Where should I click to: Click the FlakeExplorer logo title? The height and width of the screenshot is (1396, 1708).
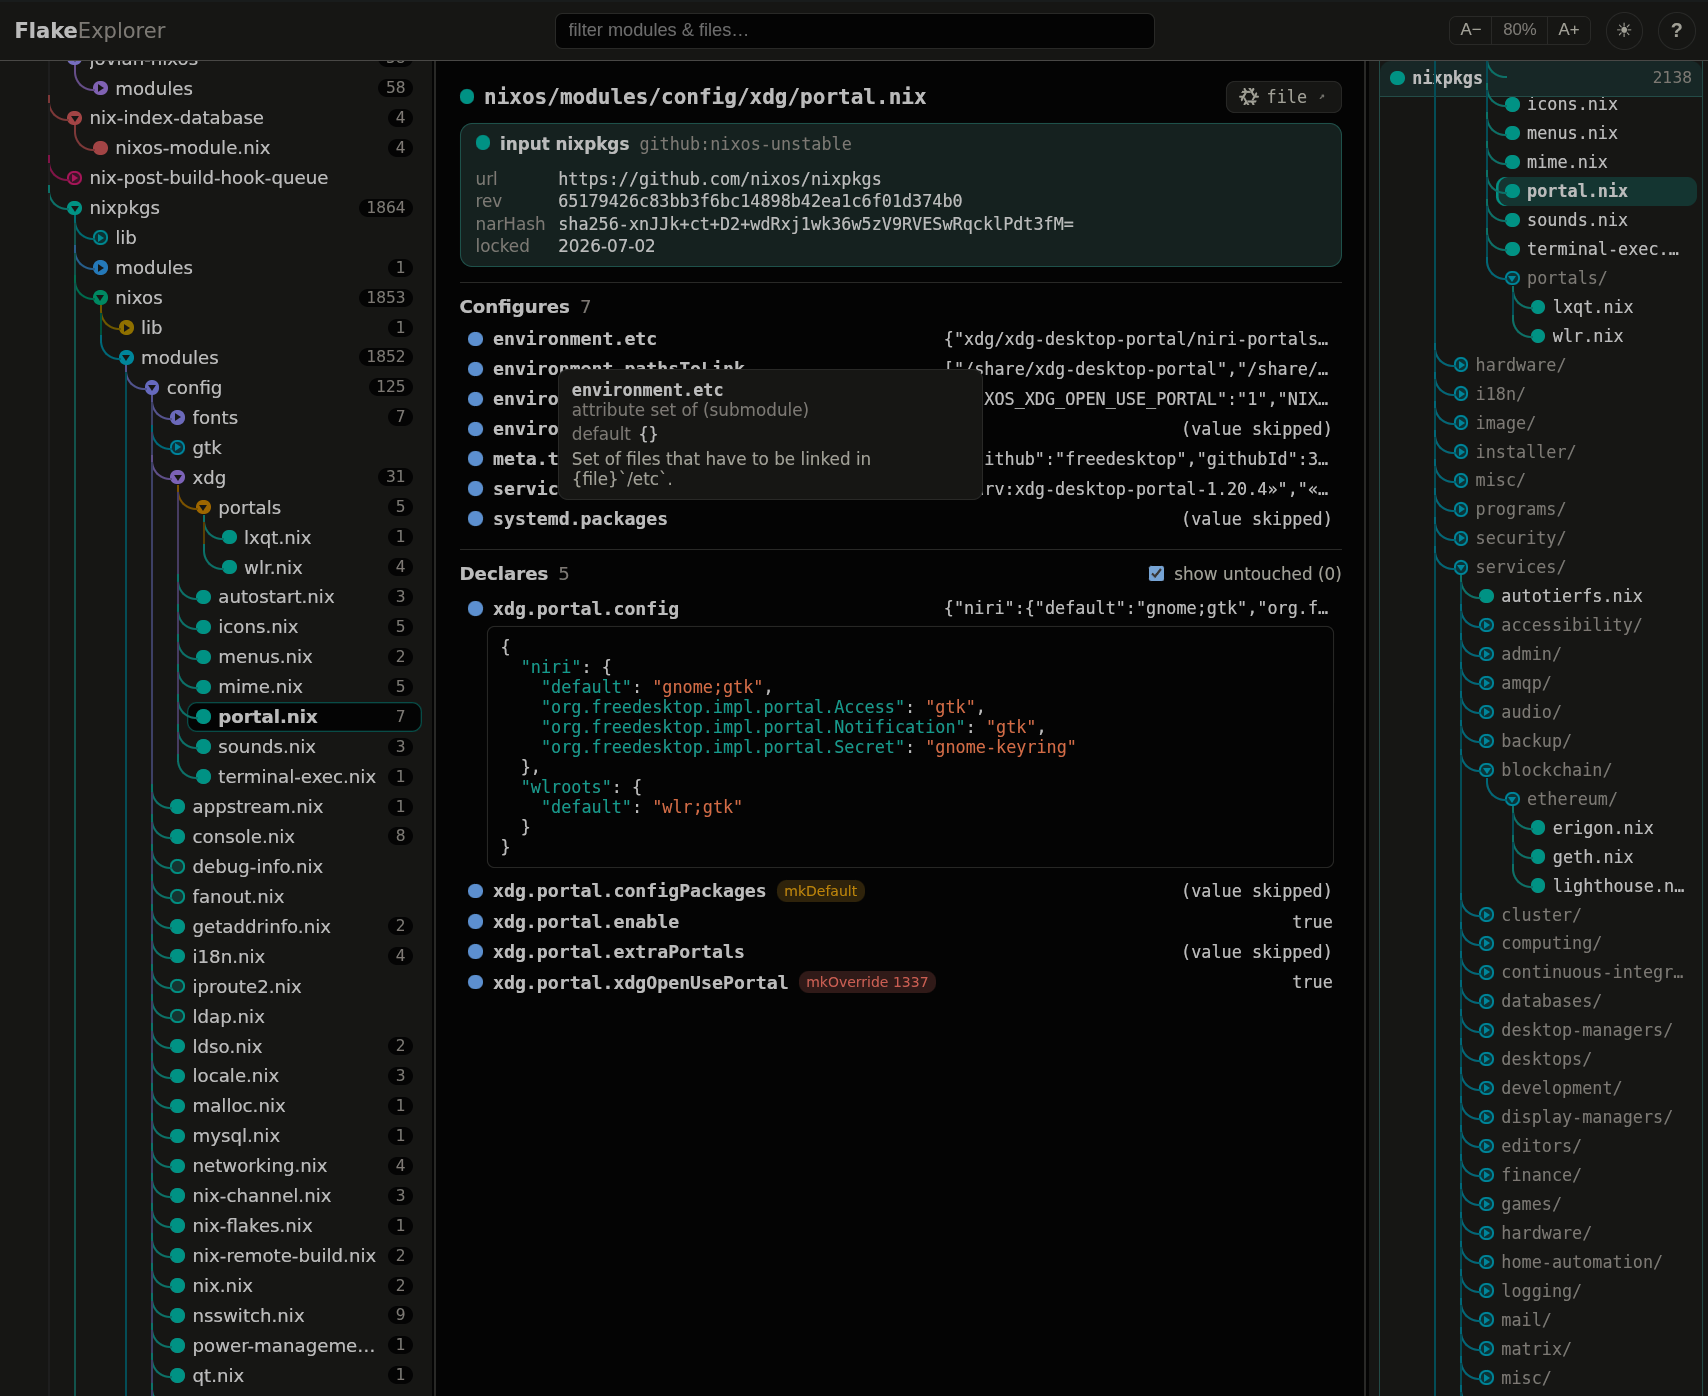pyautogui.click(x=90, y=31)
